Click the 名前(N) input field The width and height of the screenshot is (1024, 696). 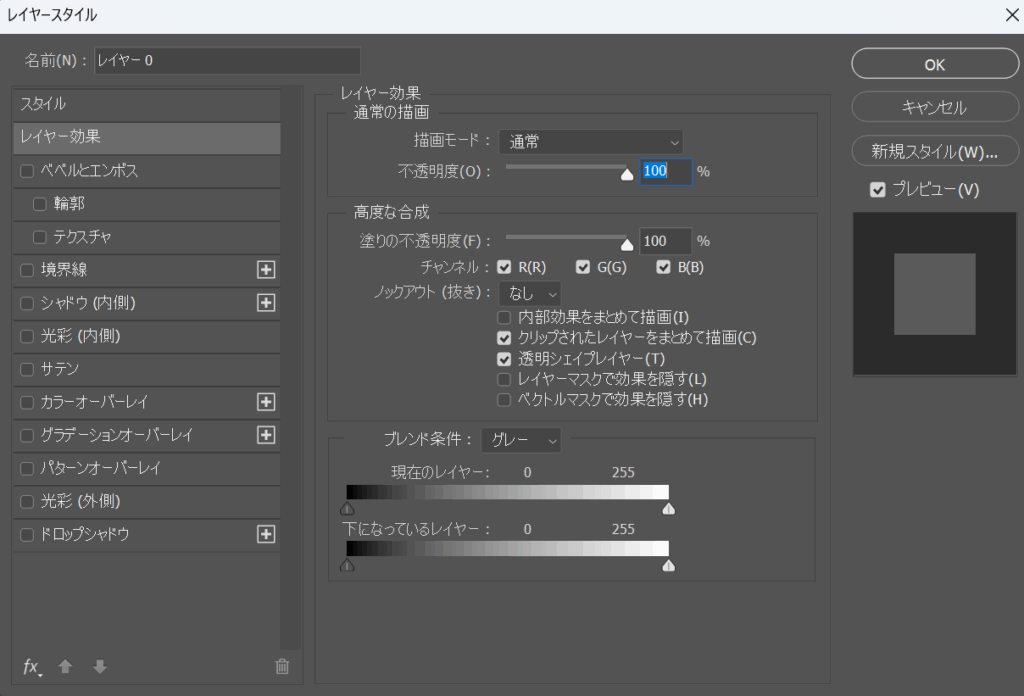coord(227,61)
